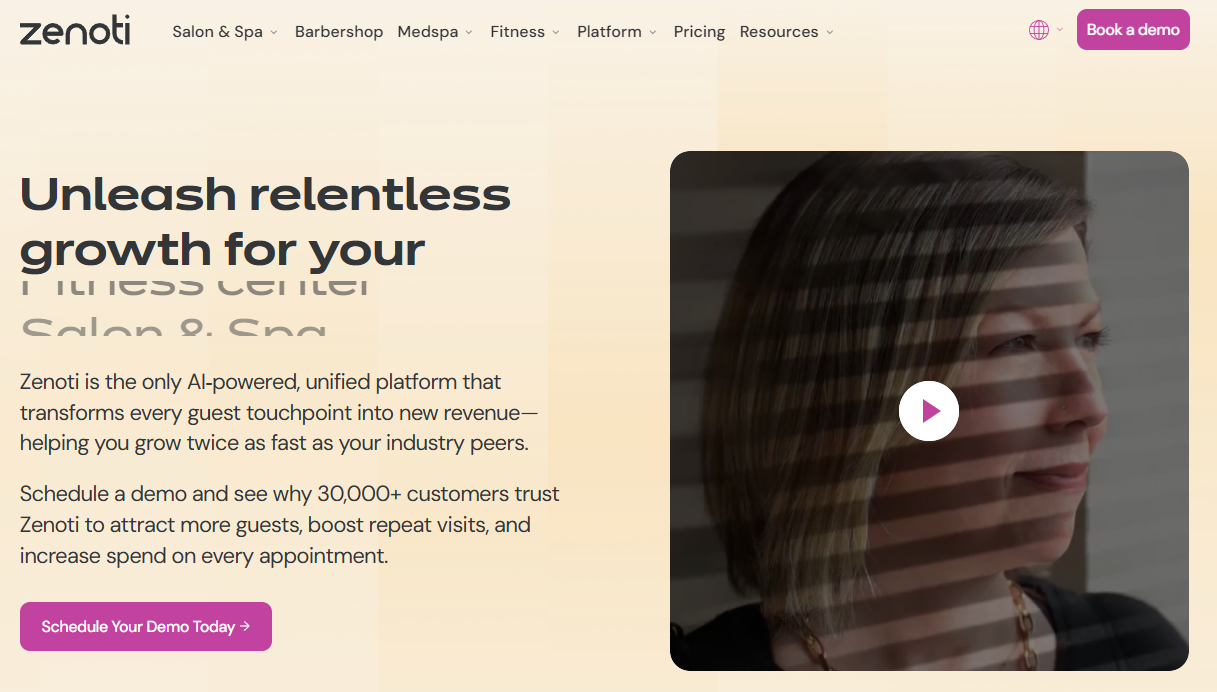This screenshot has width=1217, height=692.
Task: Click the chevron next to globe icon
Action: point(1060,30)
